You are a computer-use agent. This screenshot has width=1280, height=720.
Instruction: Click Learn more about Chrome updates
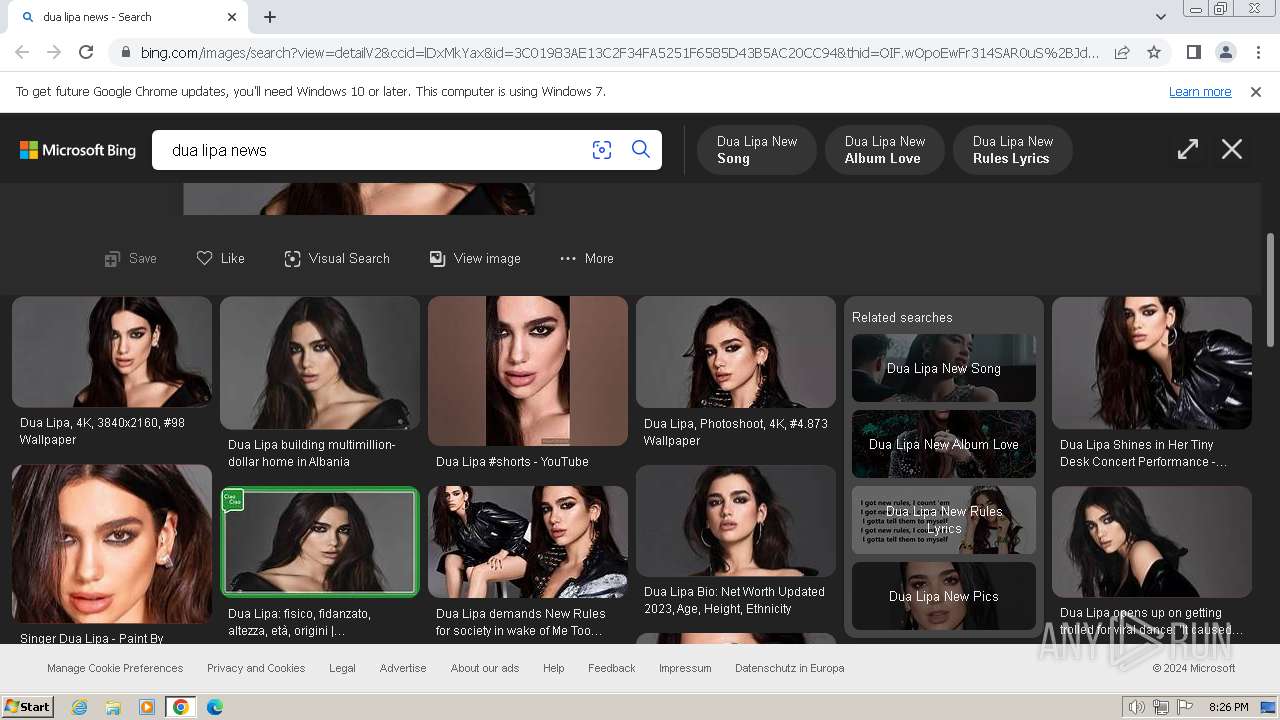pos(1200,91)
